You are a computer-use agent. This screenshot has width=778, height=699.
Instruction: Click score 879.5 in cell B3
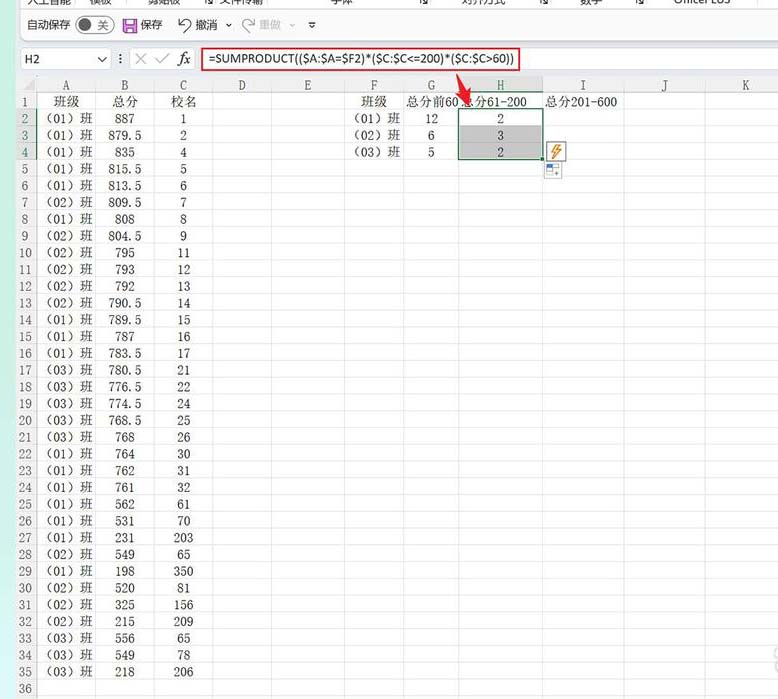click(125, 135)
